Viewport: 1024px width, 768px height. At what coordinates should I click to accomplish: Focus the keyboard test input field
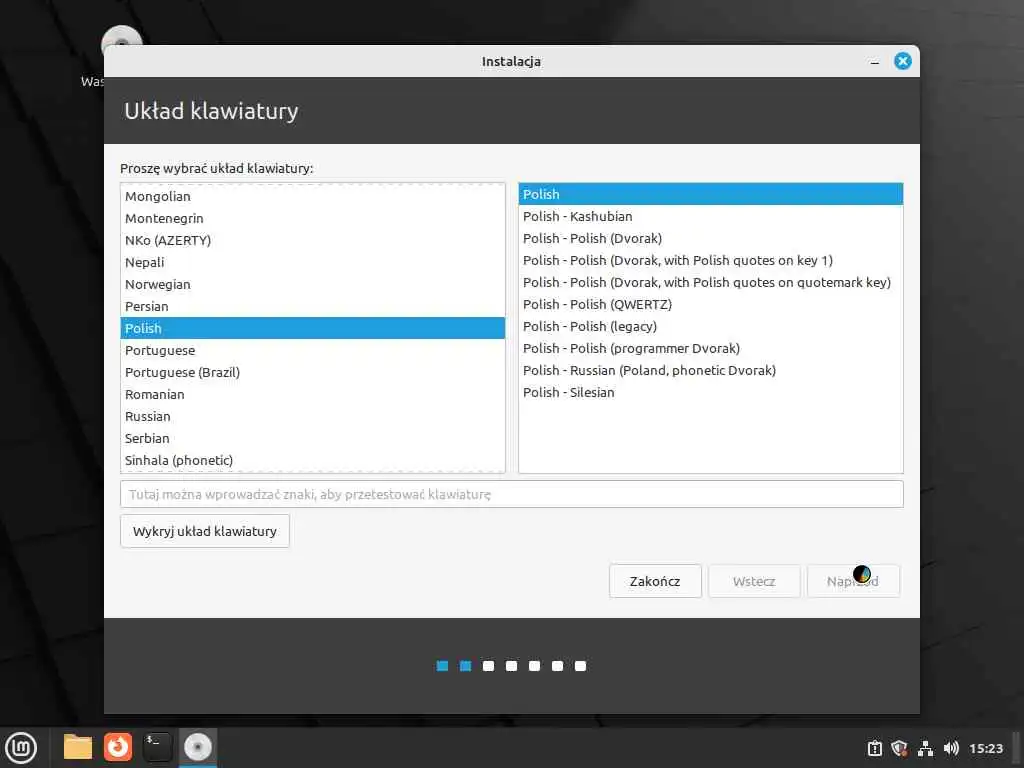coord(511,494)
